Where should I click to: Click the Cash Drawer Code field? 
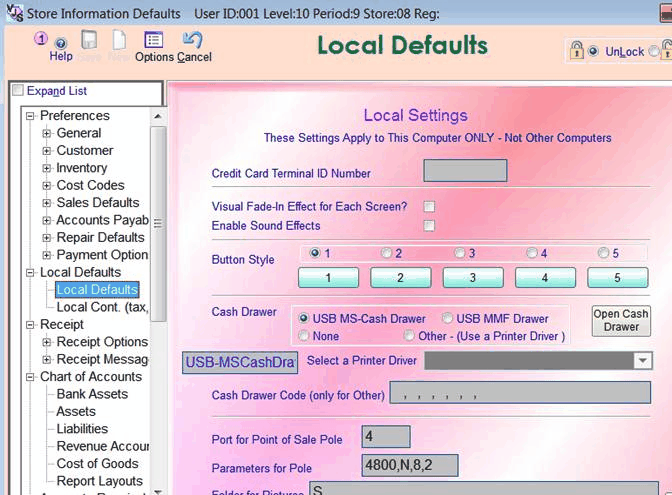click(x=520, y=392)
